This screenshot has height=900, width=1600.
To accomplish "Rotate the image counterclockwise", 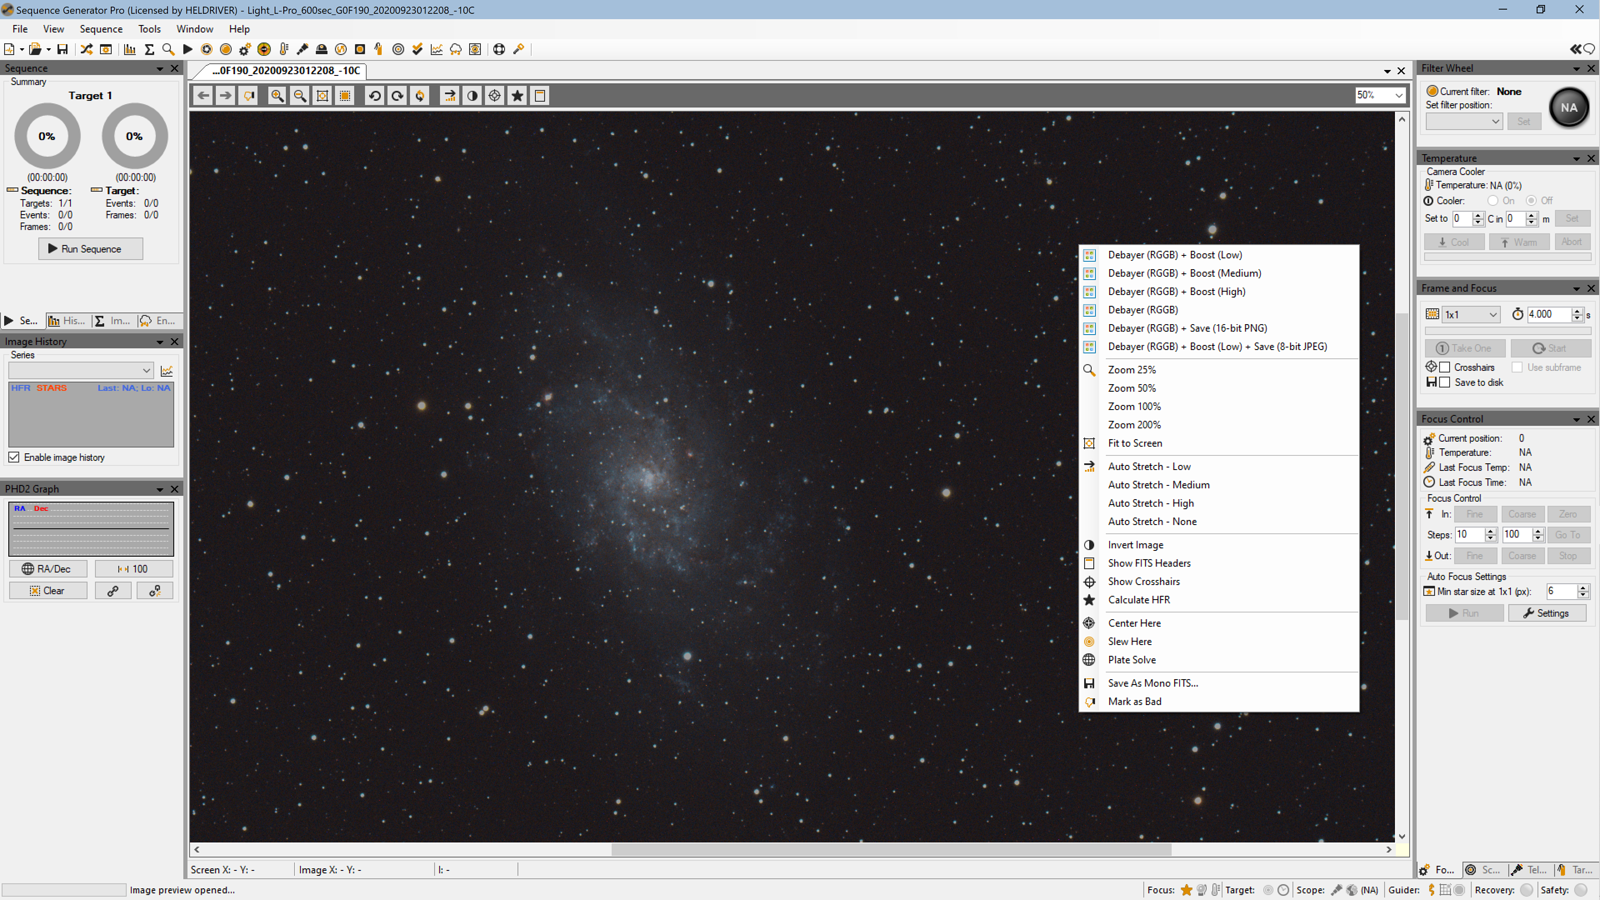I will [373, 95].
